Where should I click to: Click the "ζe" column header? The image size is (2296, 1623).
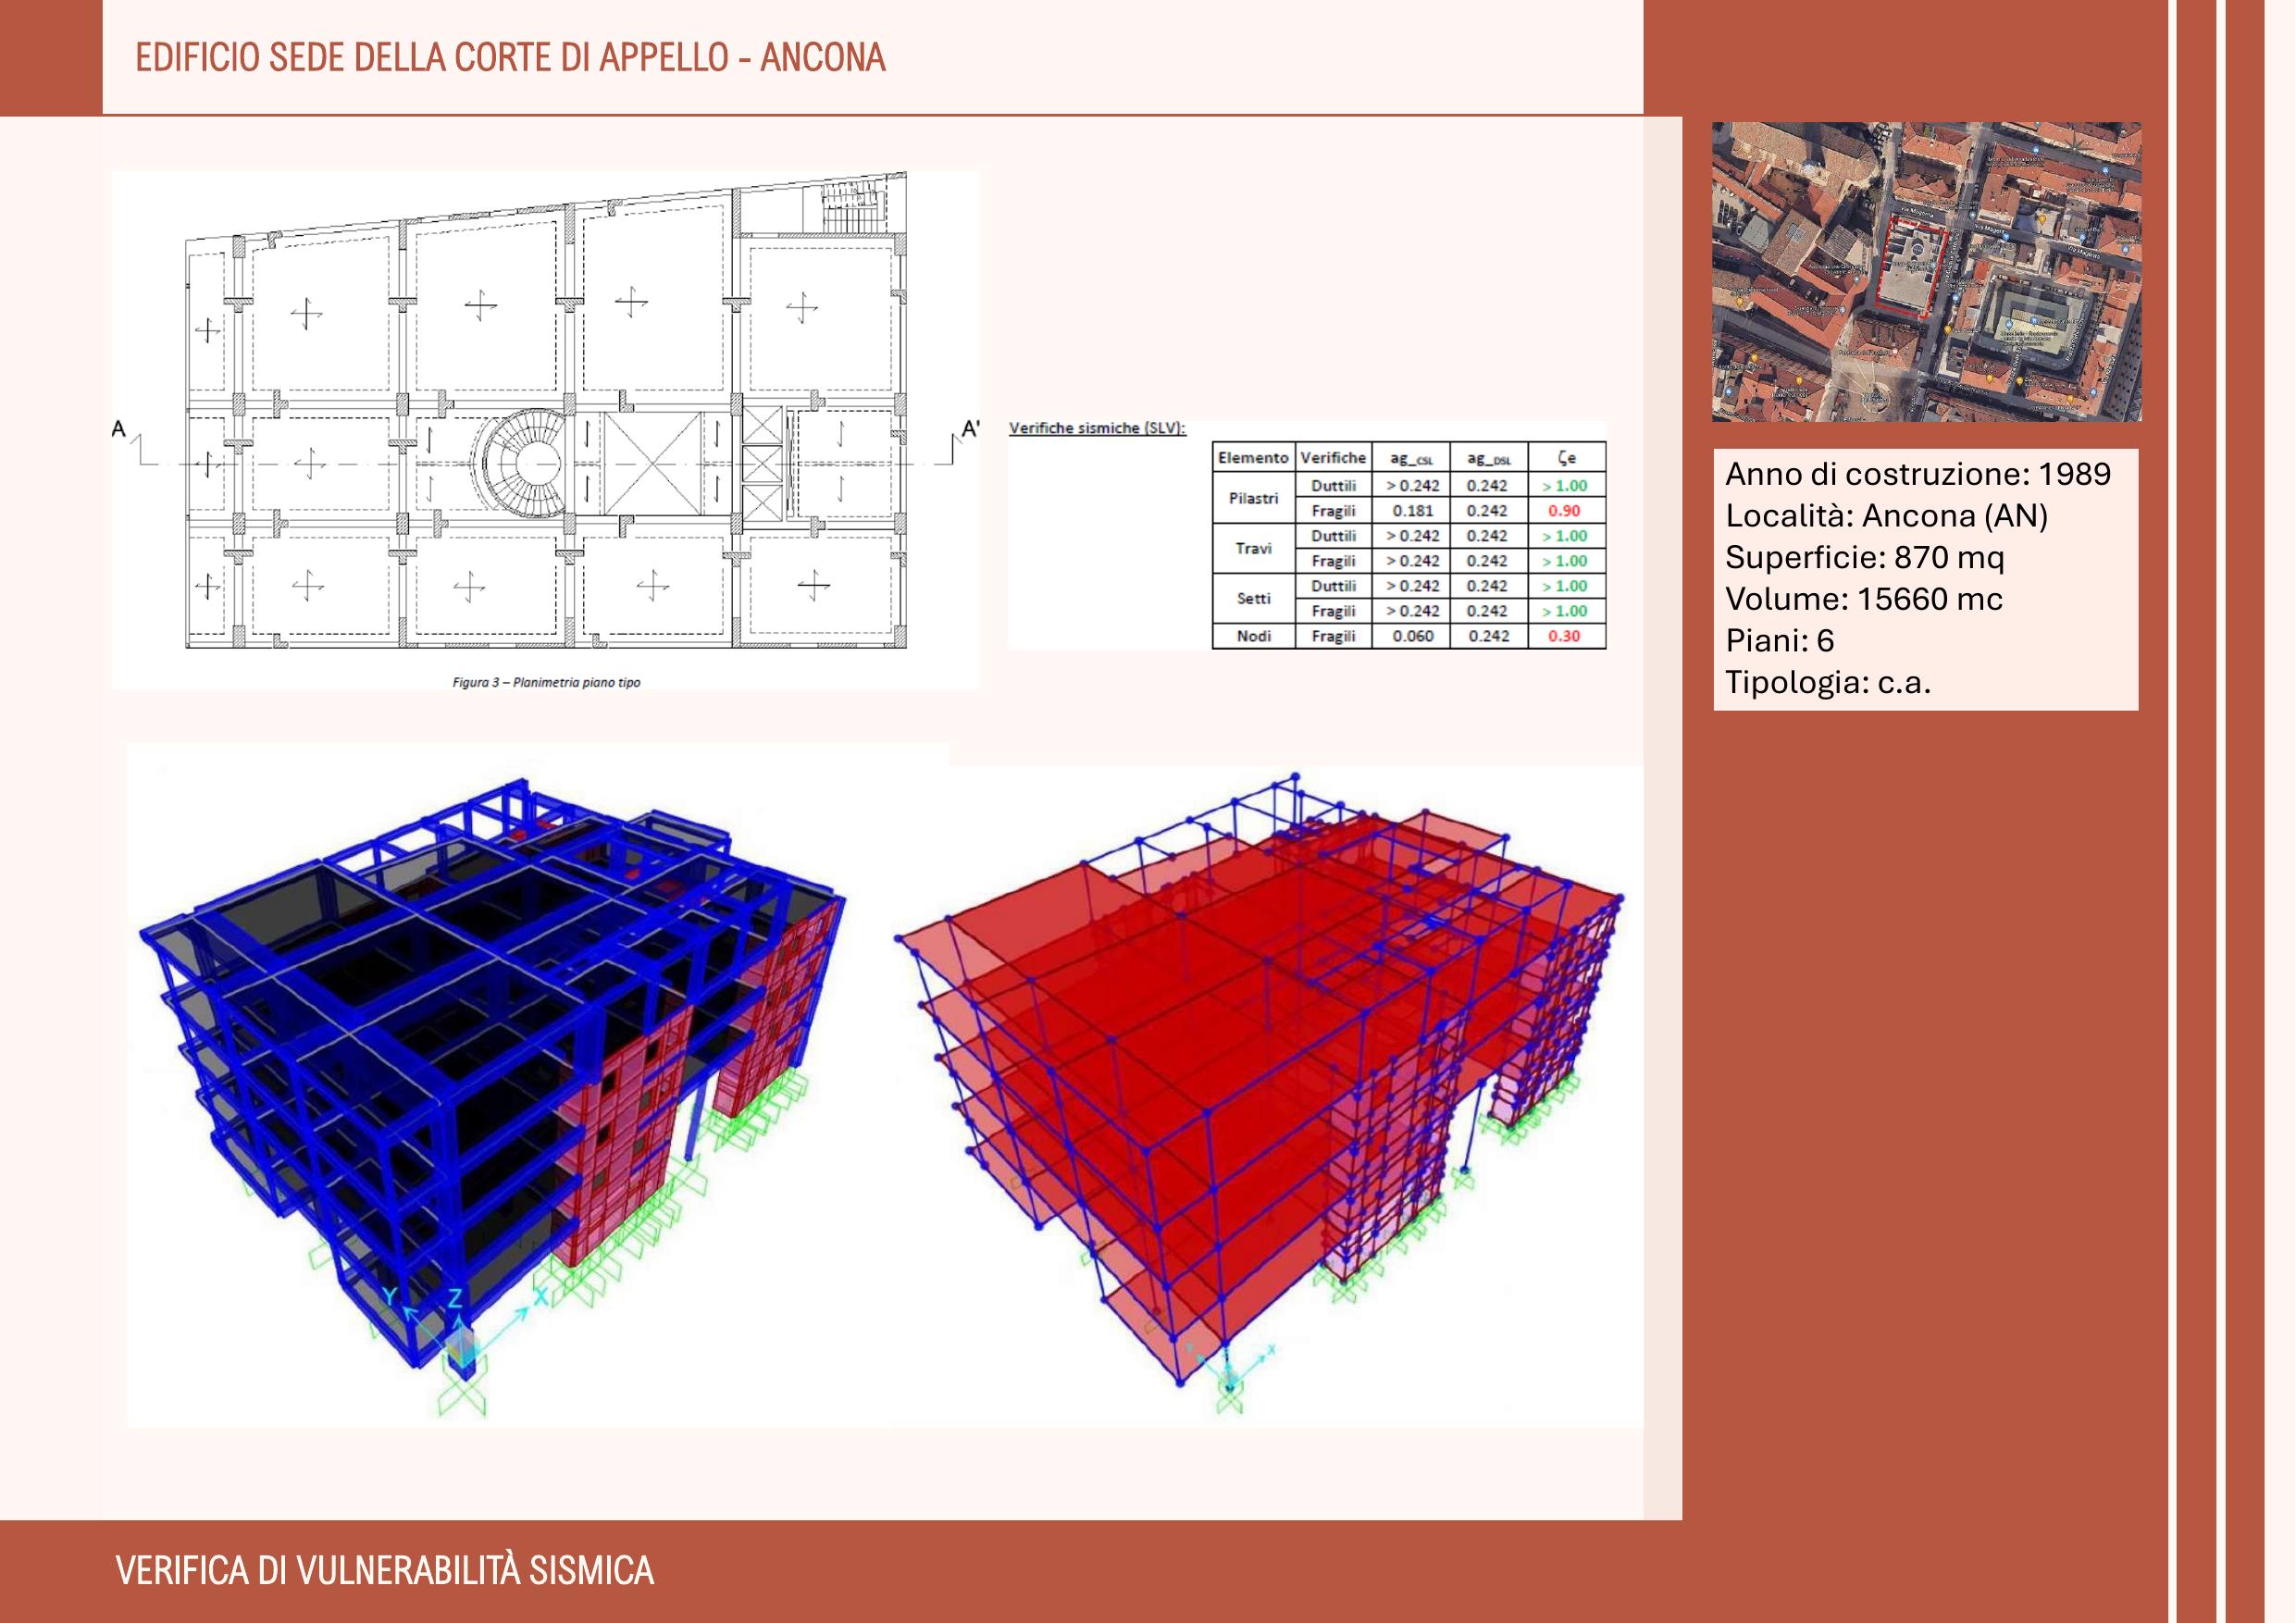point(1566,458)
